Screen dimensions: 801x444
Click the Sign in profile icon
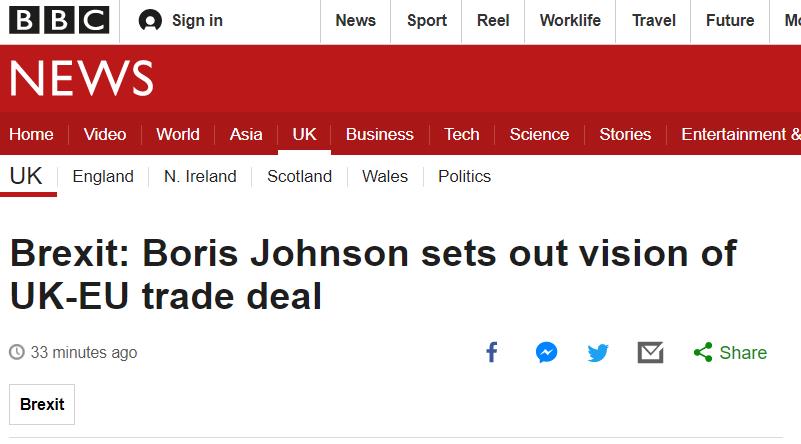[x=150, y=20]
